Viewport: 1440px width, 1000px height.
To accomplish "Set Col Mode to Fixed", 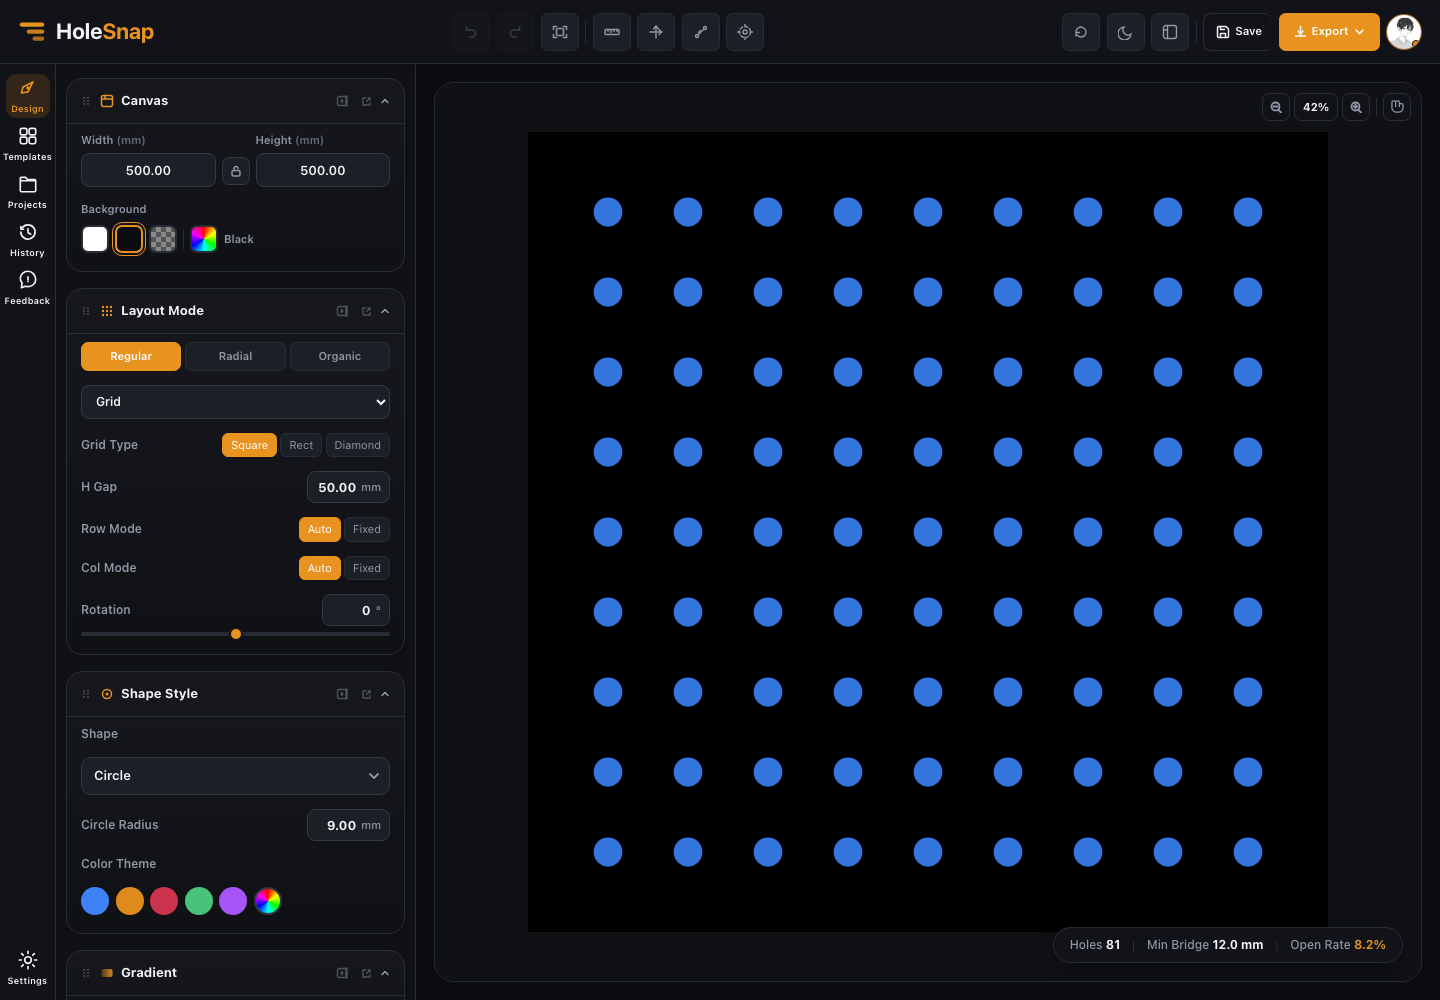I will point(367,568).
